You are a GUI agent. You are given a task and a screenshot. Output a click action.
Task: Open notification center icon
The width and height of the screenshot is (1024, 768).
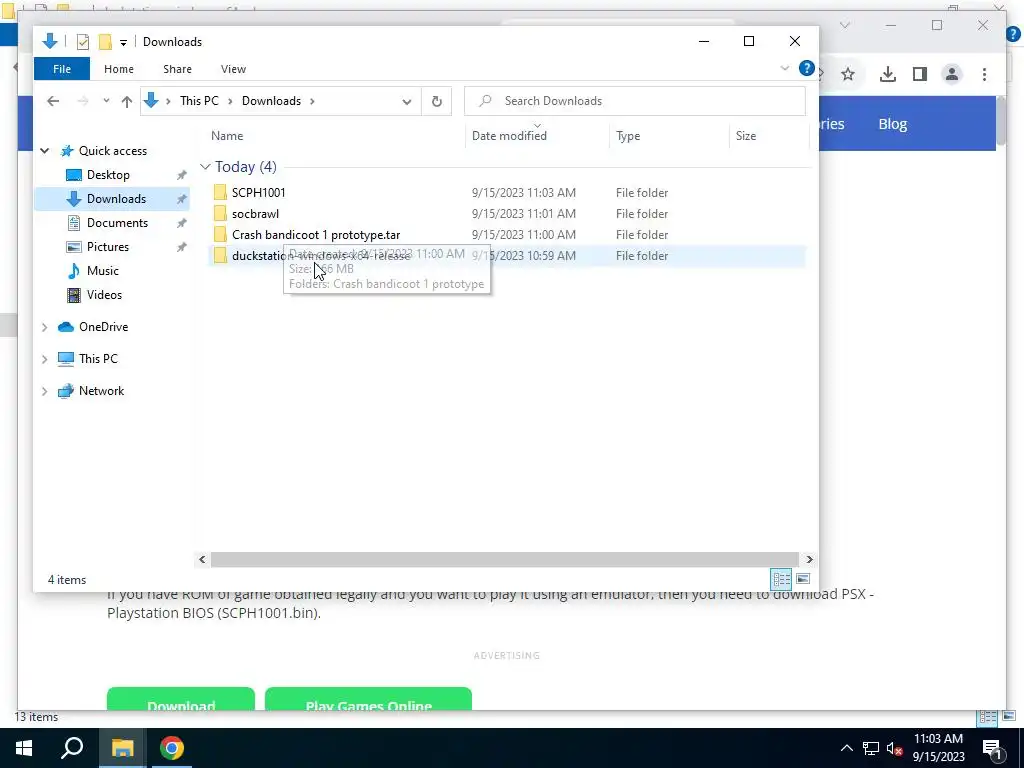click(x=993, y=748)
